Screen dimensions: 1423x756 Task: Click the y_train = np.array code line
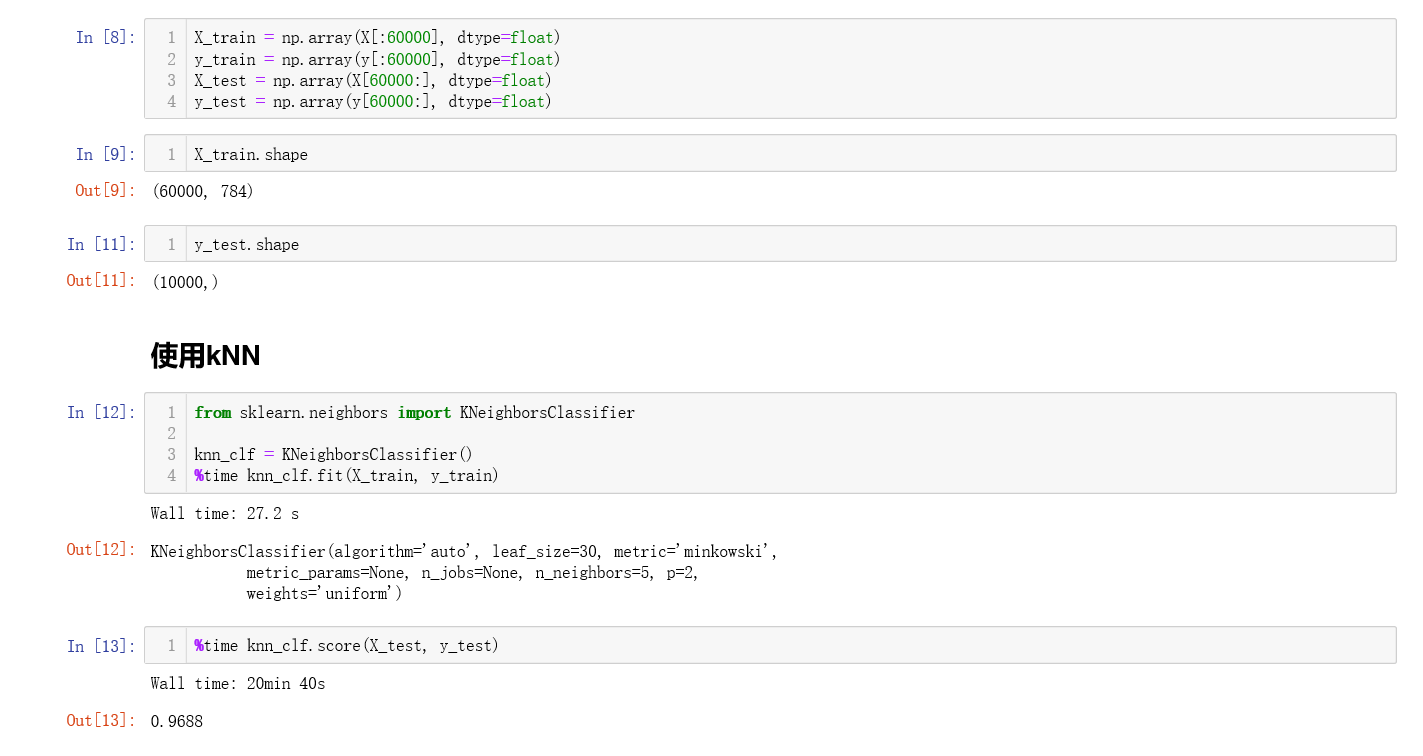(377, 60)
